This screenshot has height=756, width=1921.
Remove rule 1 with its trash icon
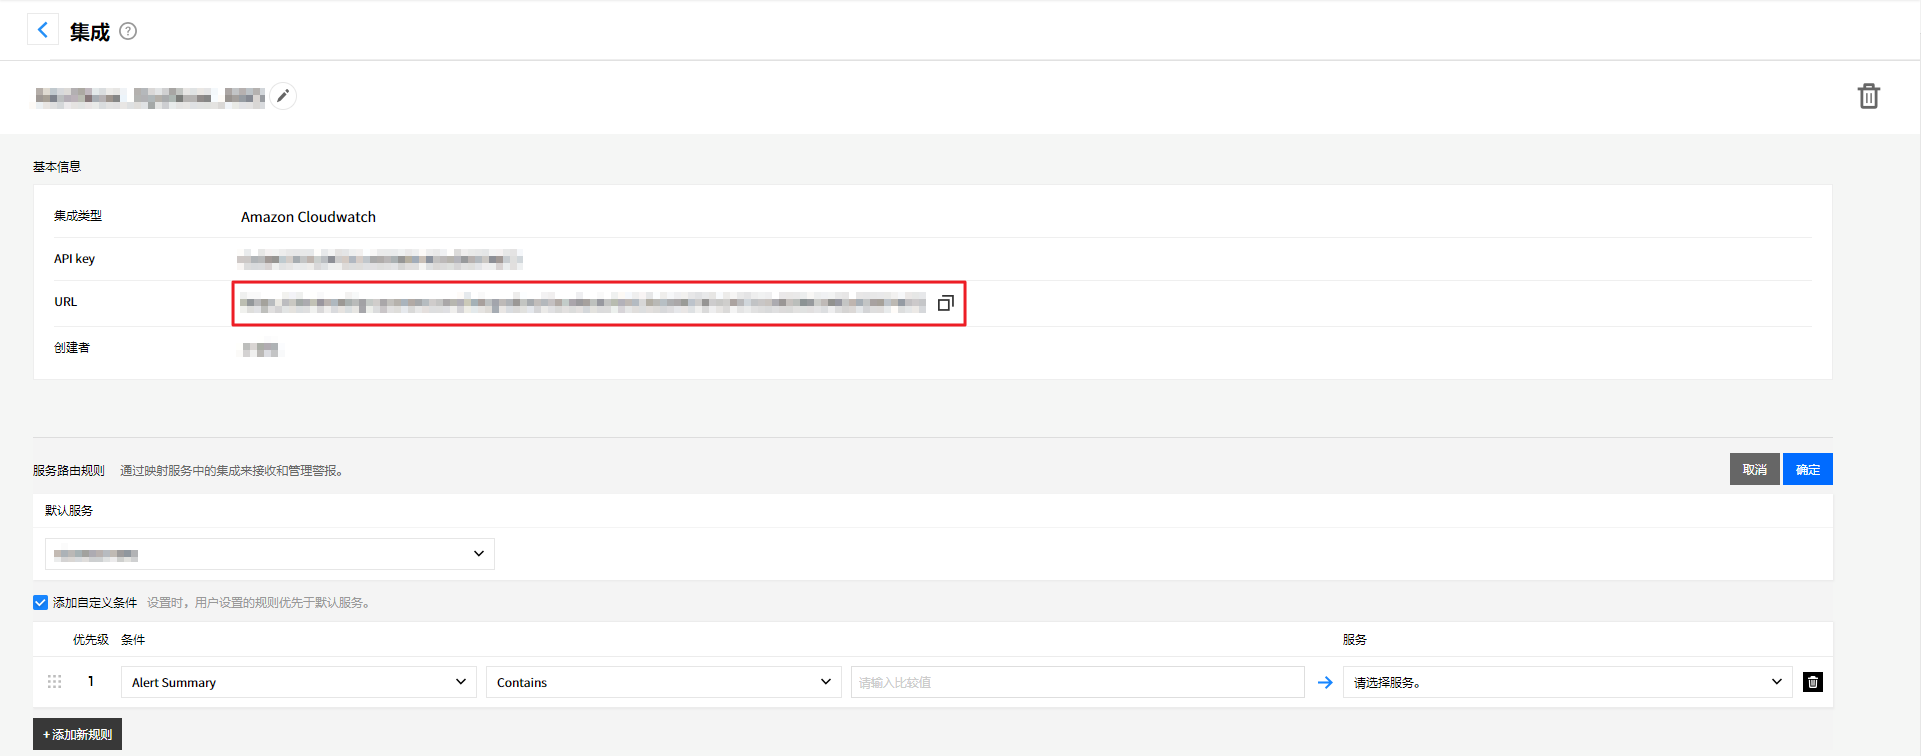(x=1812, y=682)
